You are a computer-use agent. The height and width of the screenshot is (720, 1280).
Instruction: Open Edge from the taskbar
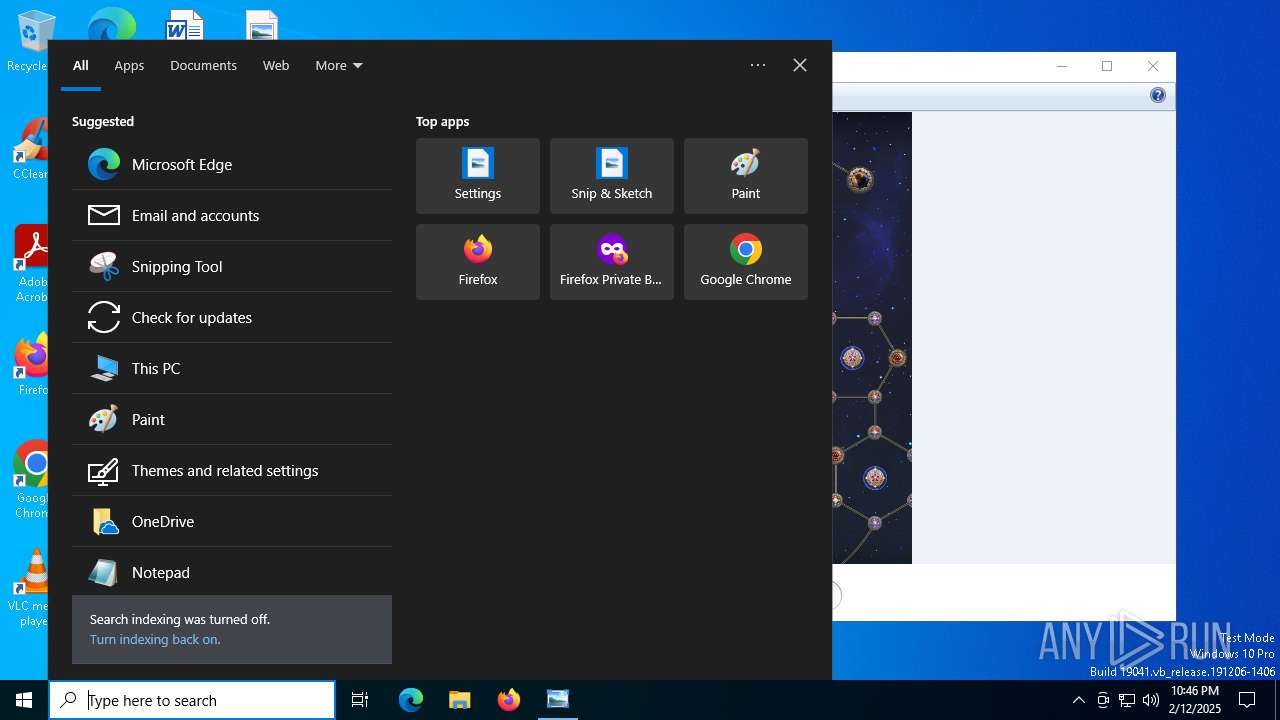(x=411, y=700)
